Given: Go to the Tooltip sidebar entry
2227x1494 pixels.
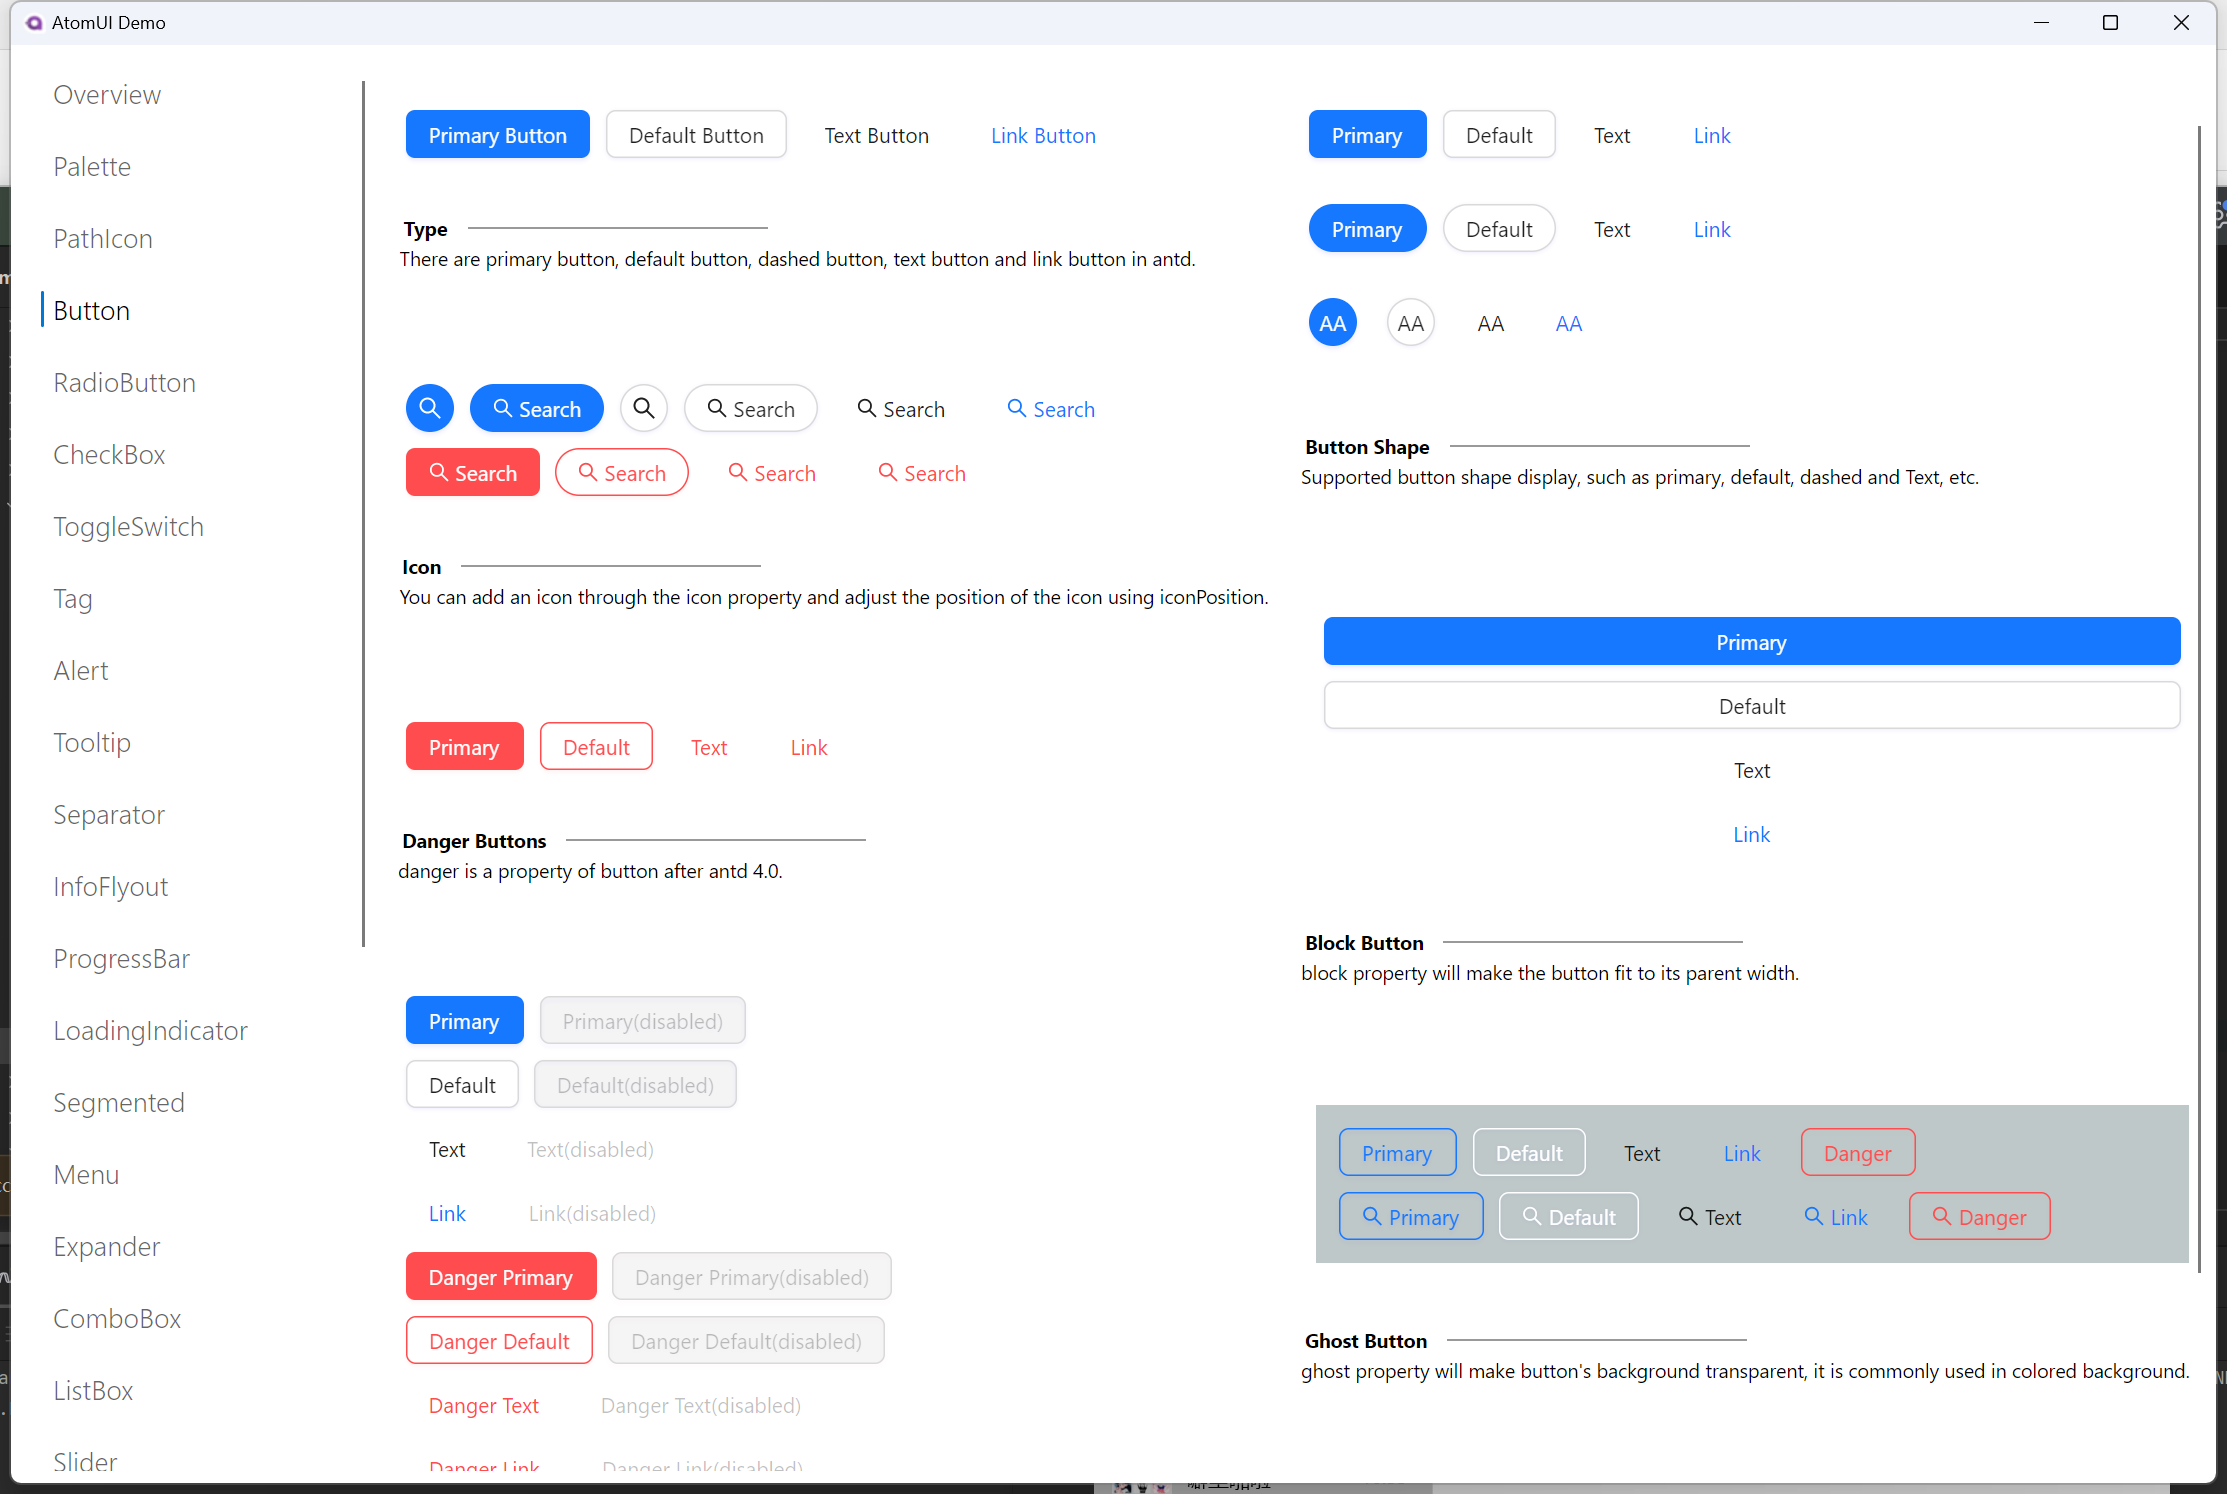Looking at the screenshot, I should pyautogui.click(x=92, y=742).
